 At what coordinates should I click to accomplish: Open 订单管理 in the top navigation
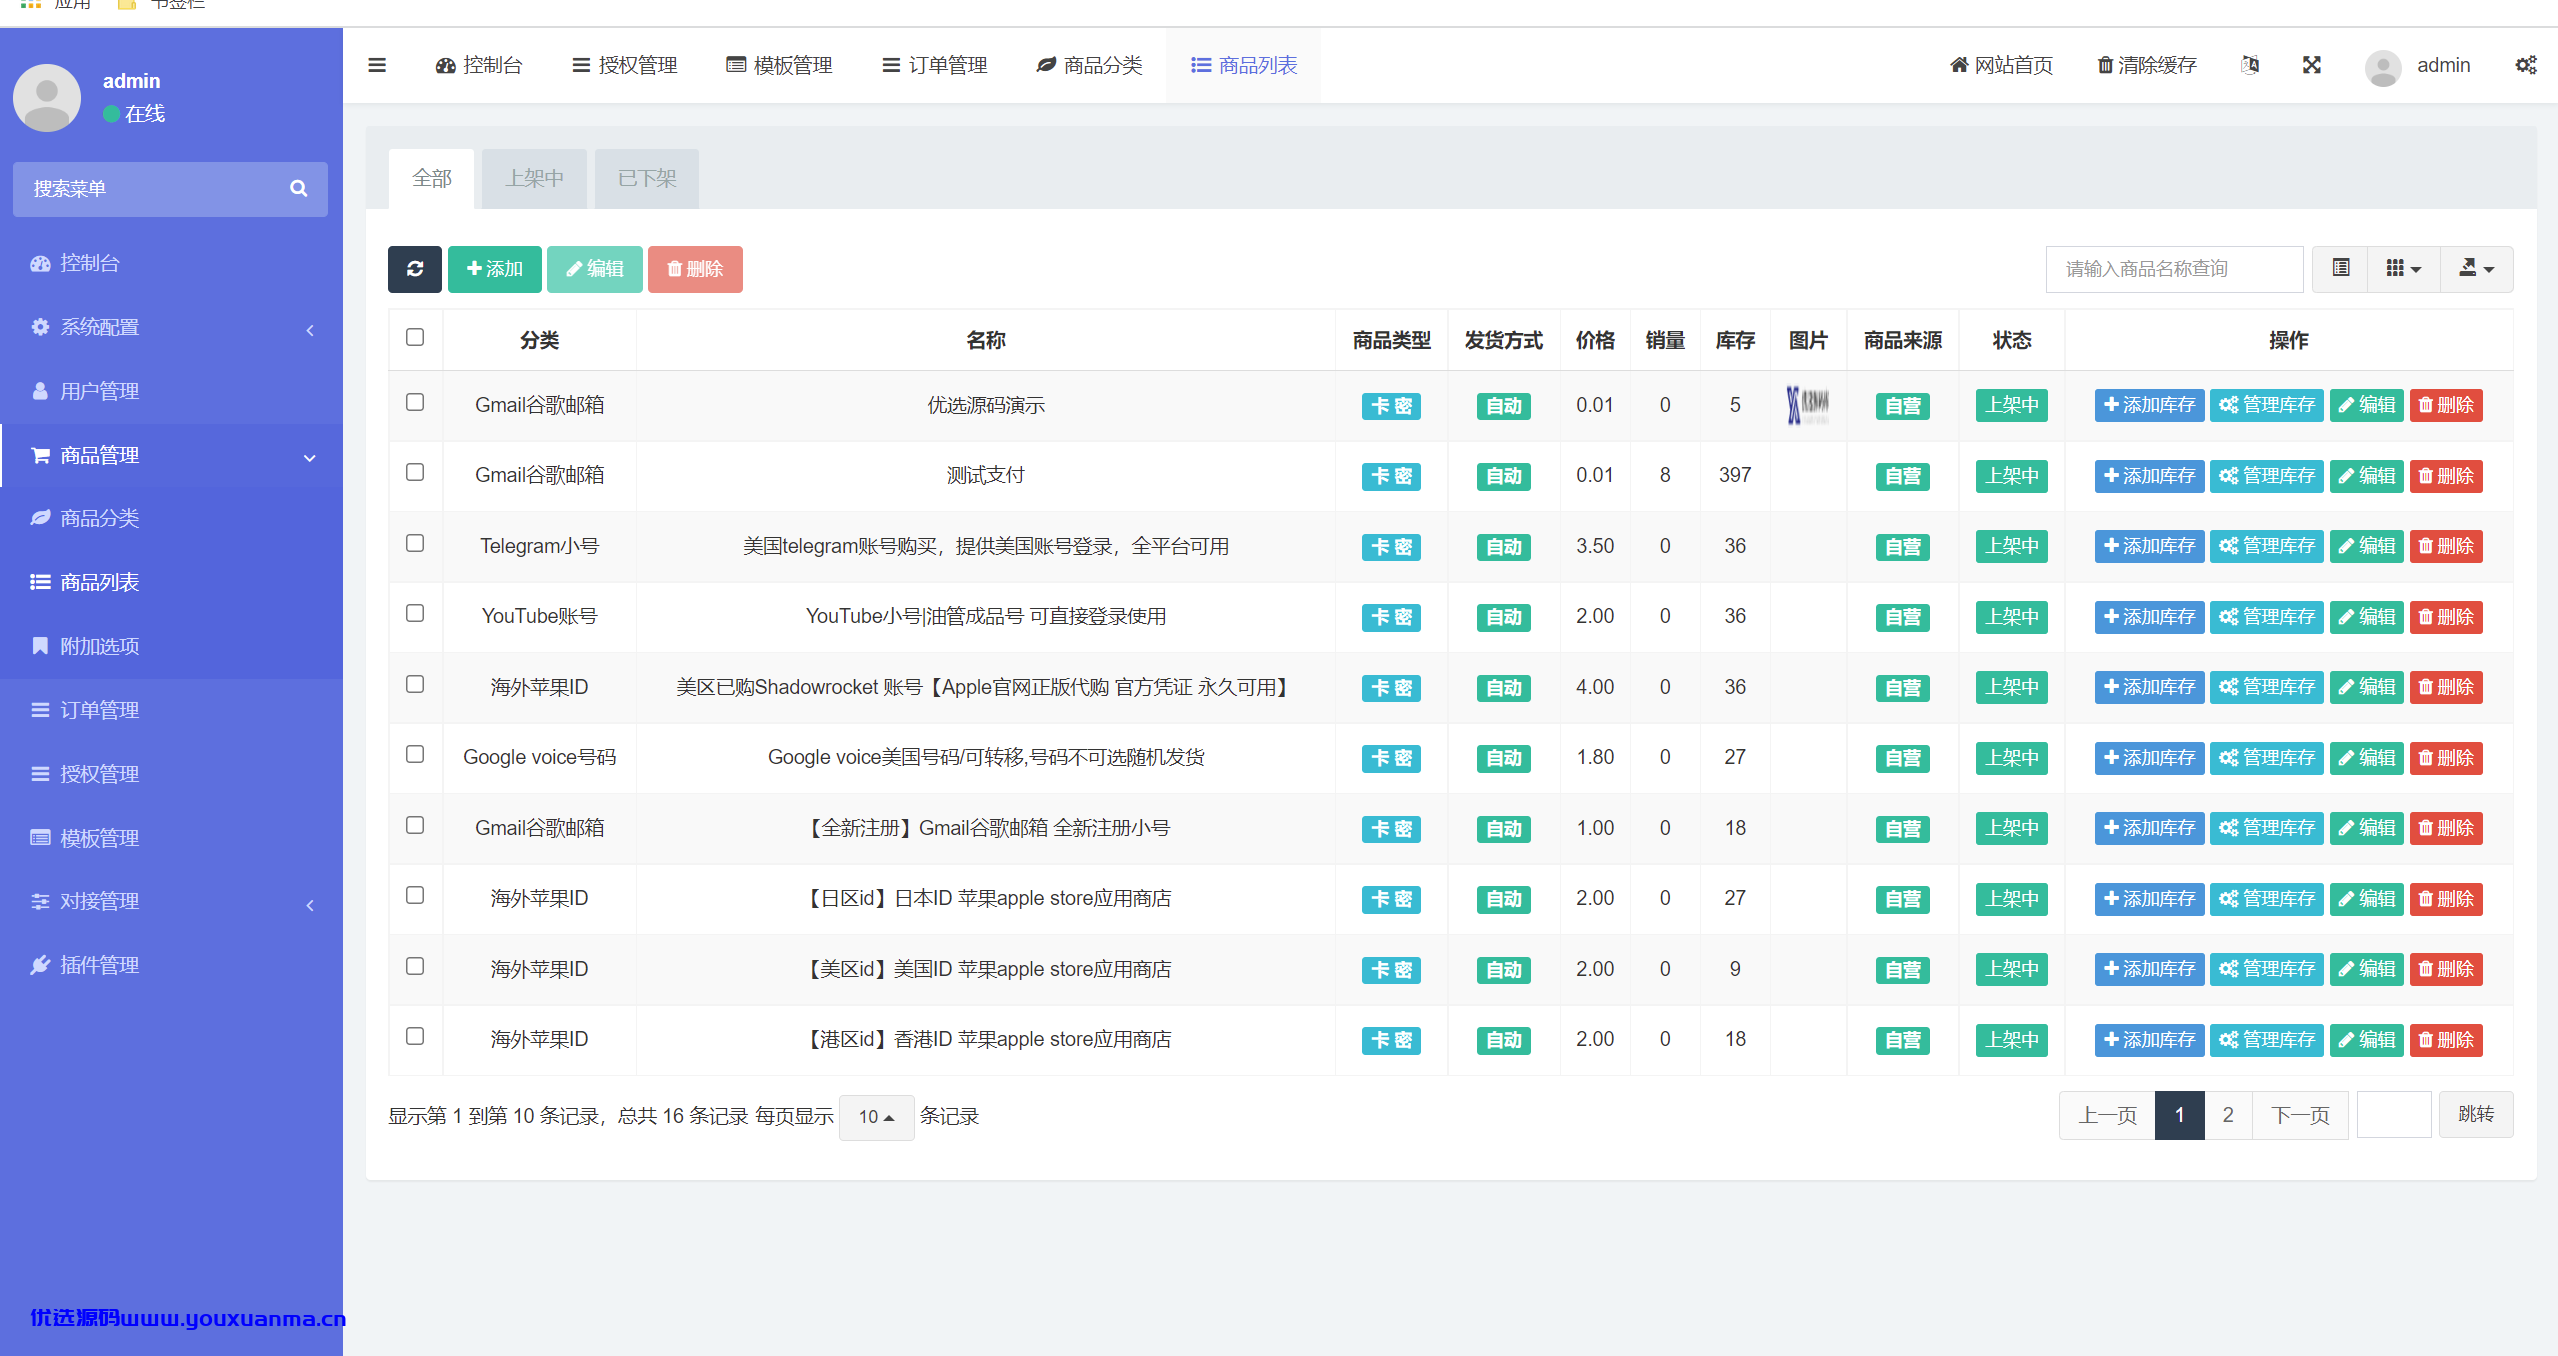coord(934,65)
